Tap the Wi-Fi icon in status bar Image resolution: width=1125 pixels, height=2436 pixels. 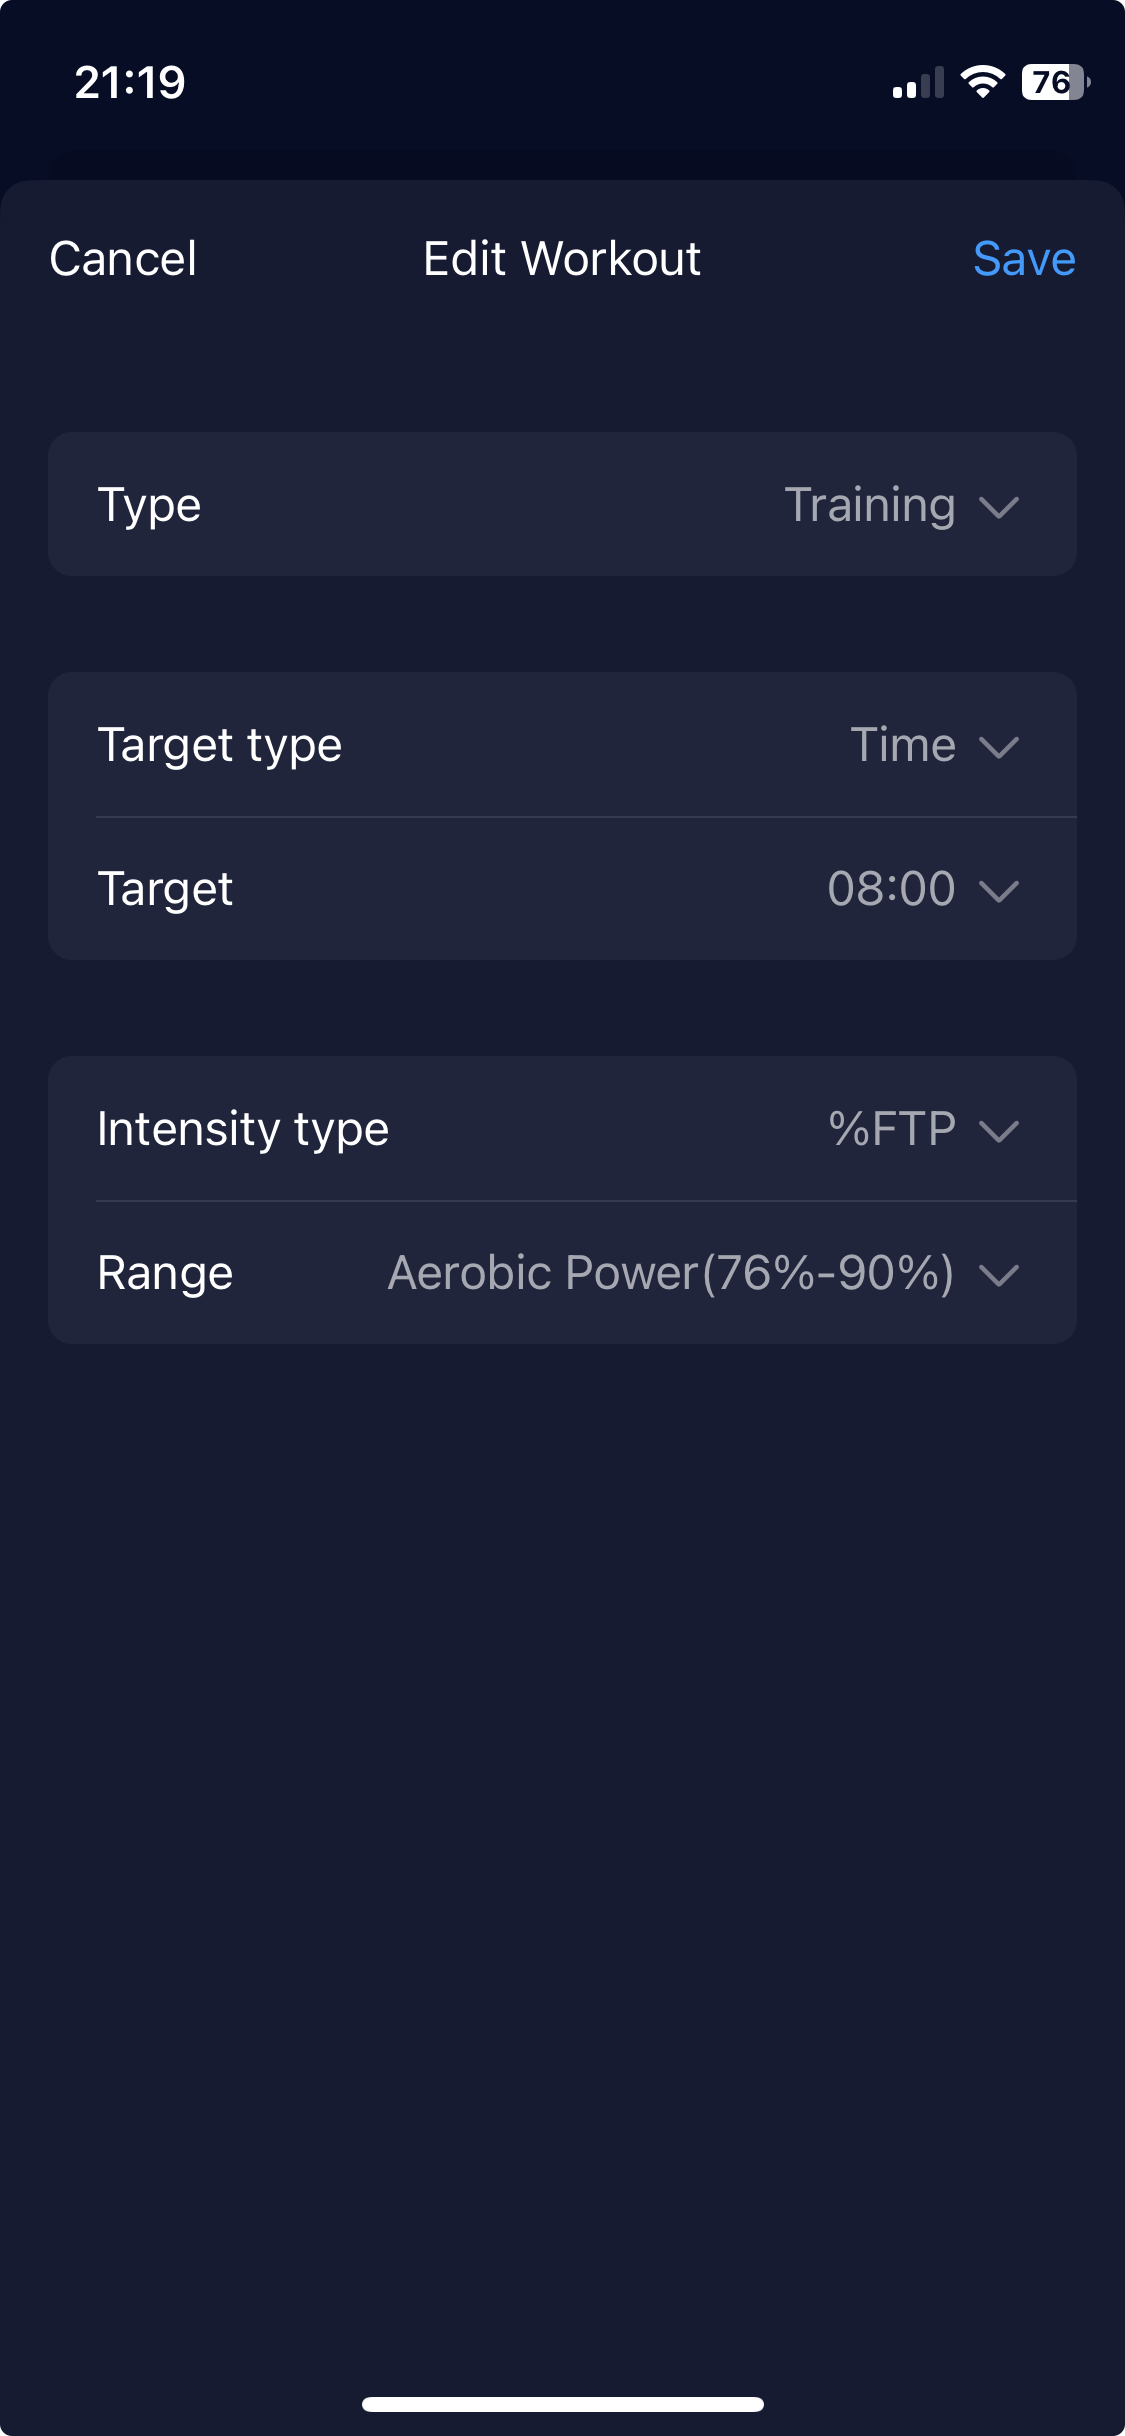tap(982, 82)
